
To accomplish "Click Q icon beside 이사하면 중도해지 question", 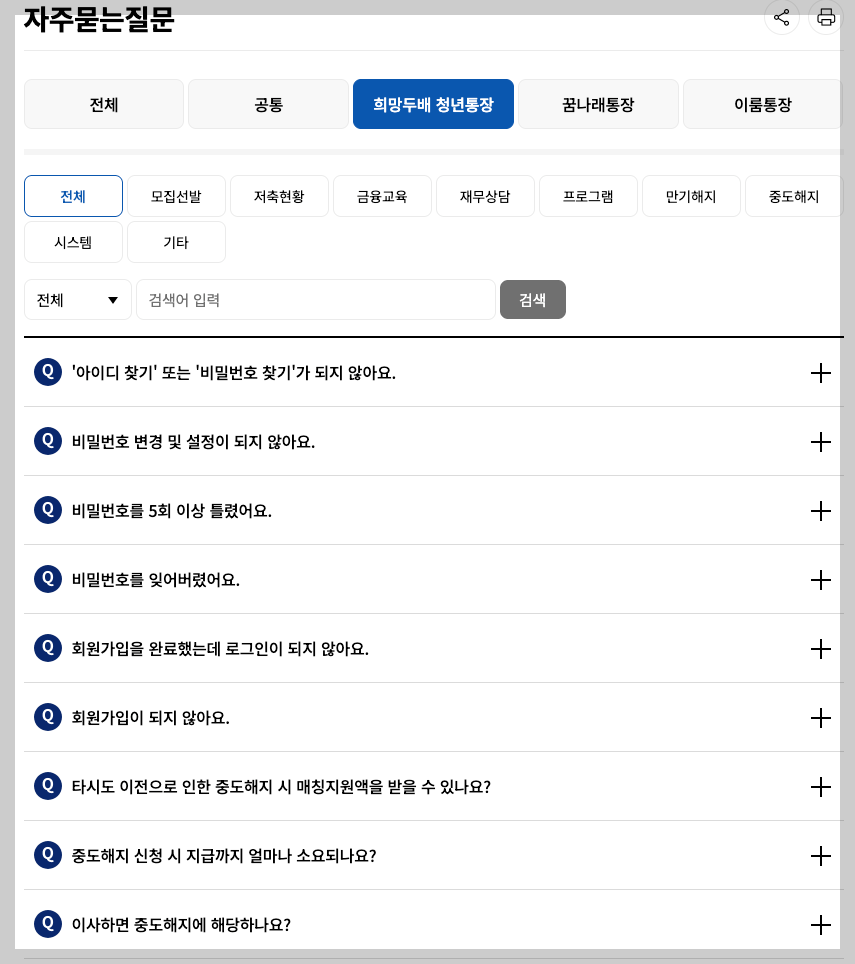I will [48, 923].
